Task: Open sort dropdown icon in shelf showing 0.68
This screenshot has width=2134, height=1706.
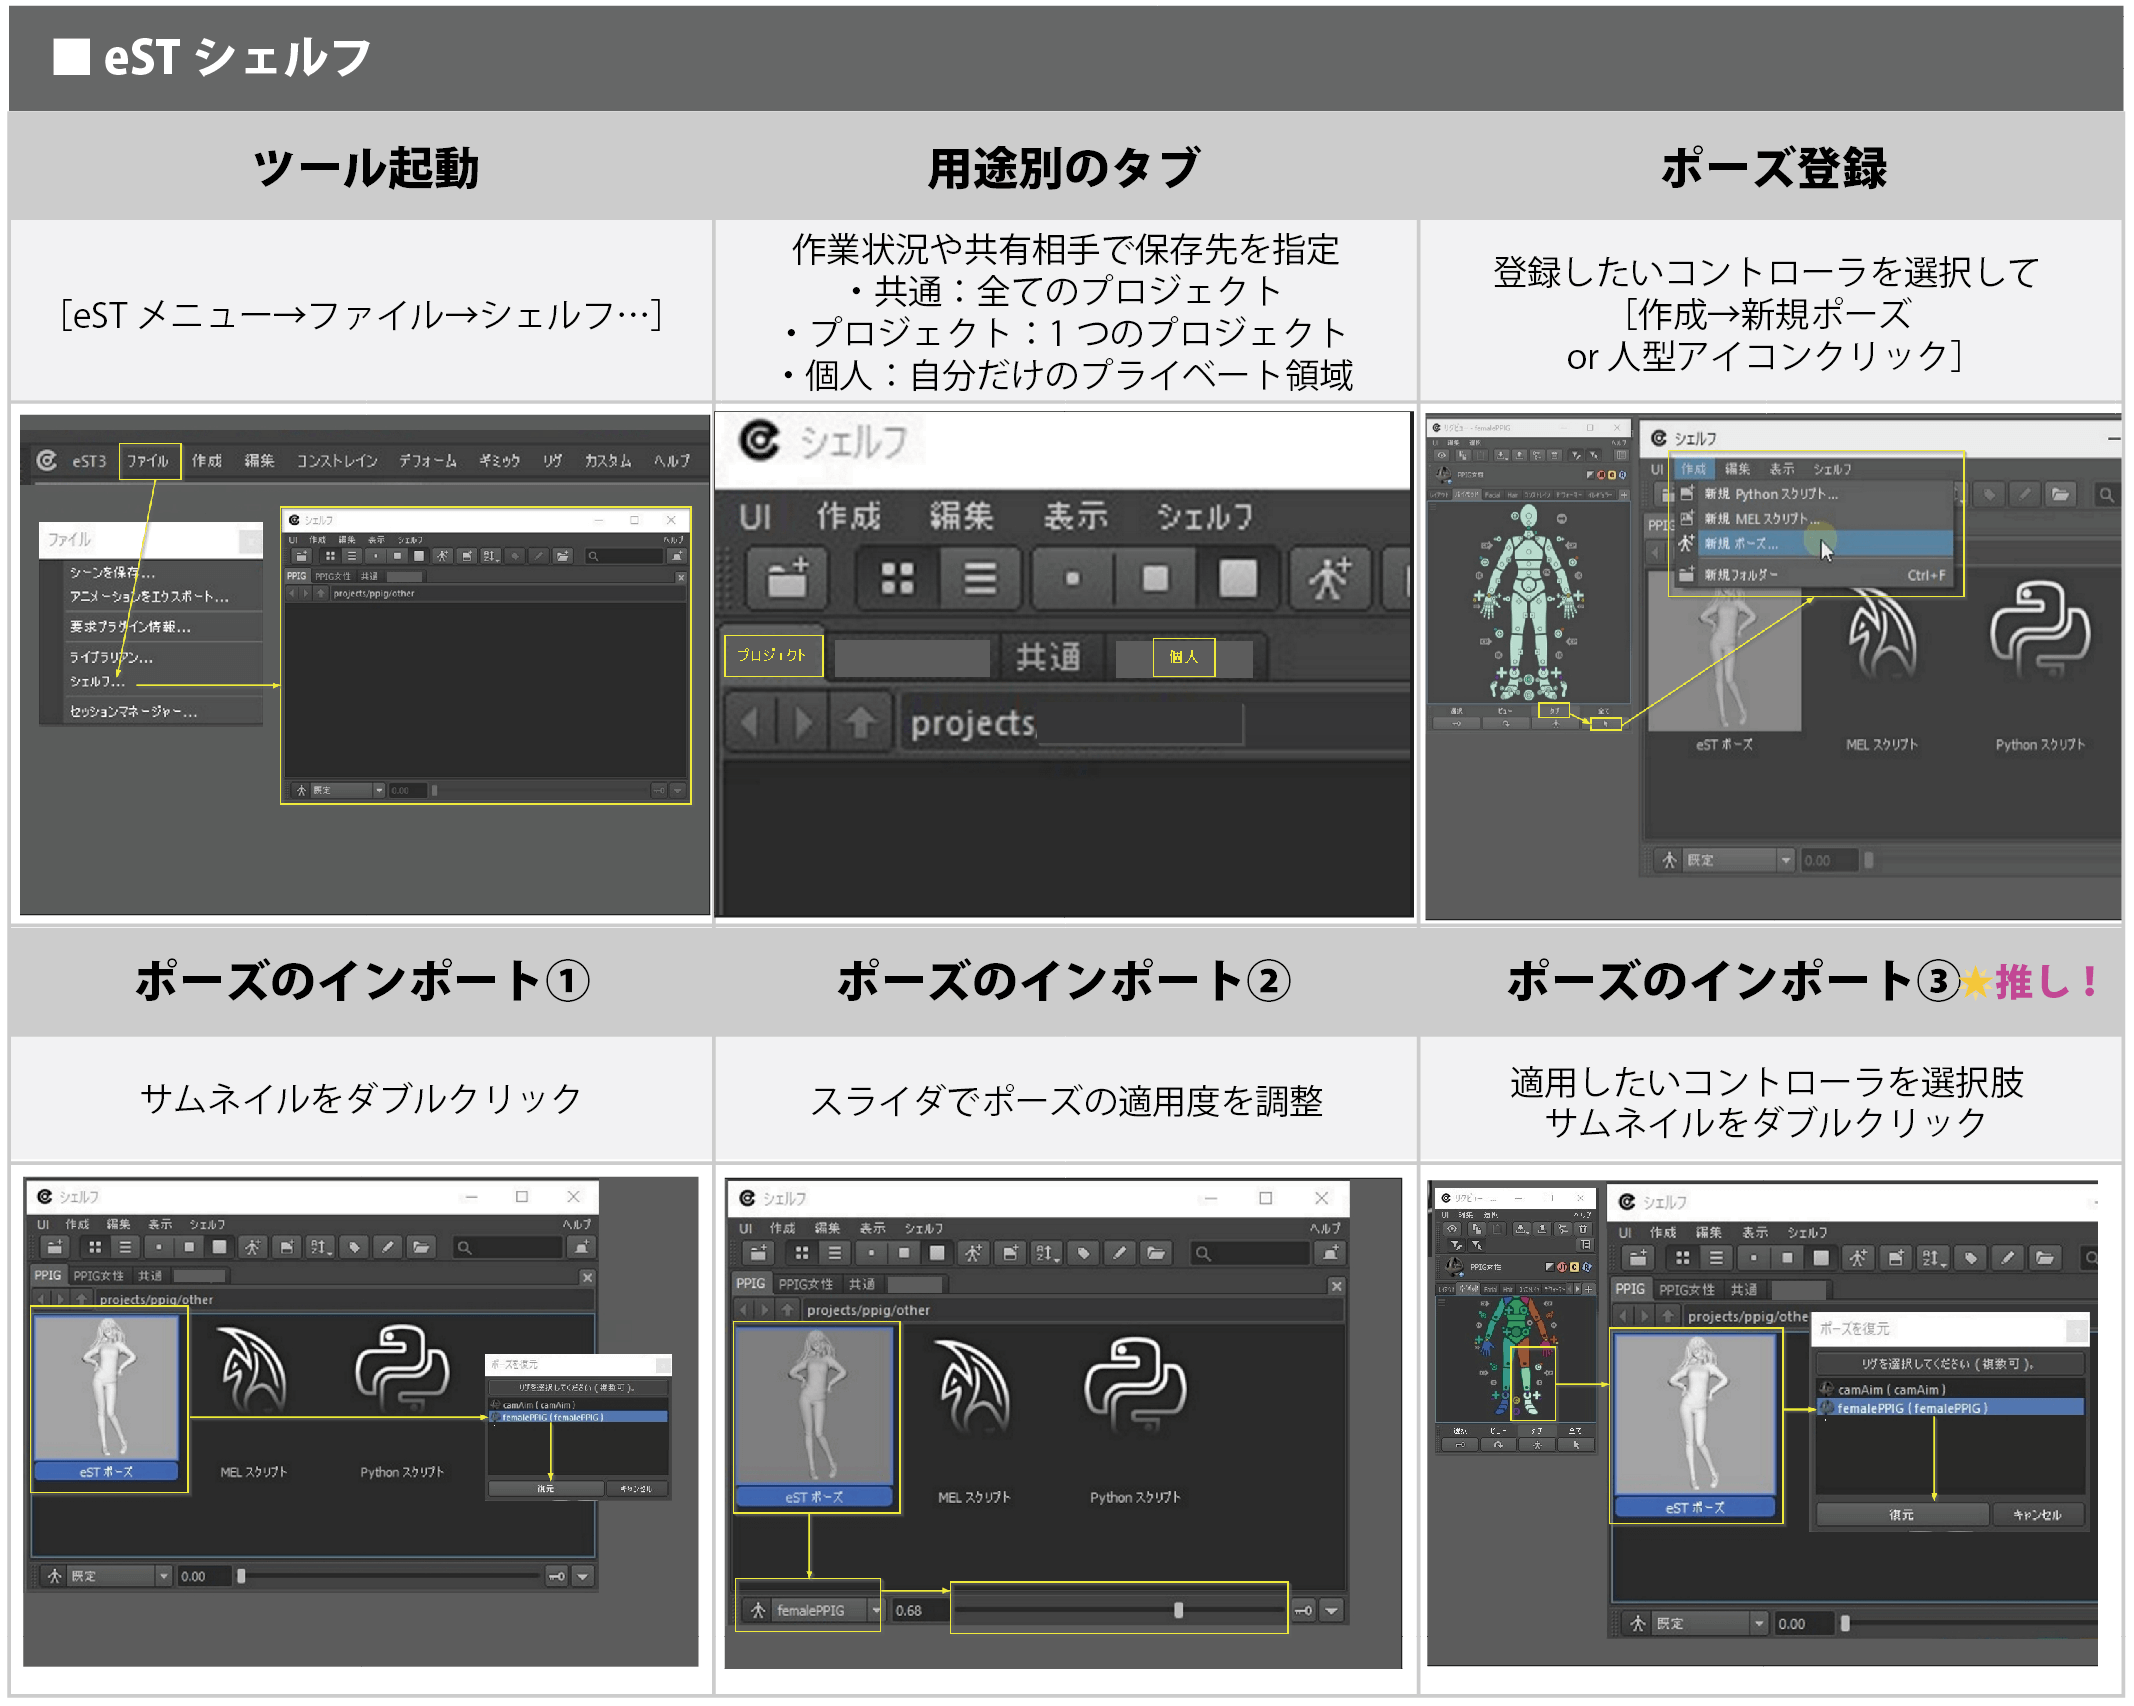Action: (1046, 1253)
